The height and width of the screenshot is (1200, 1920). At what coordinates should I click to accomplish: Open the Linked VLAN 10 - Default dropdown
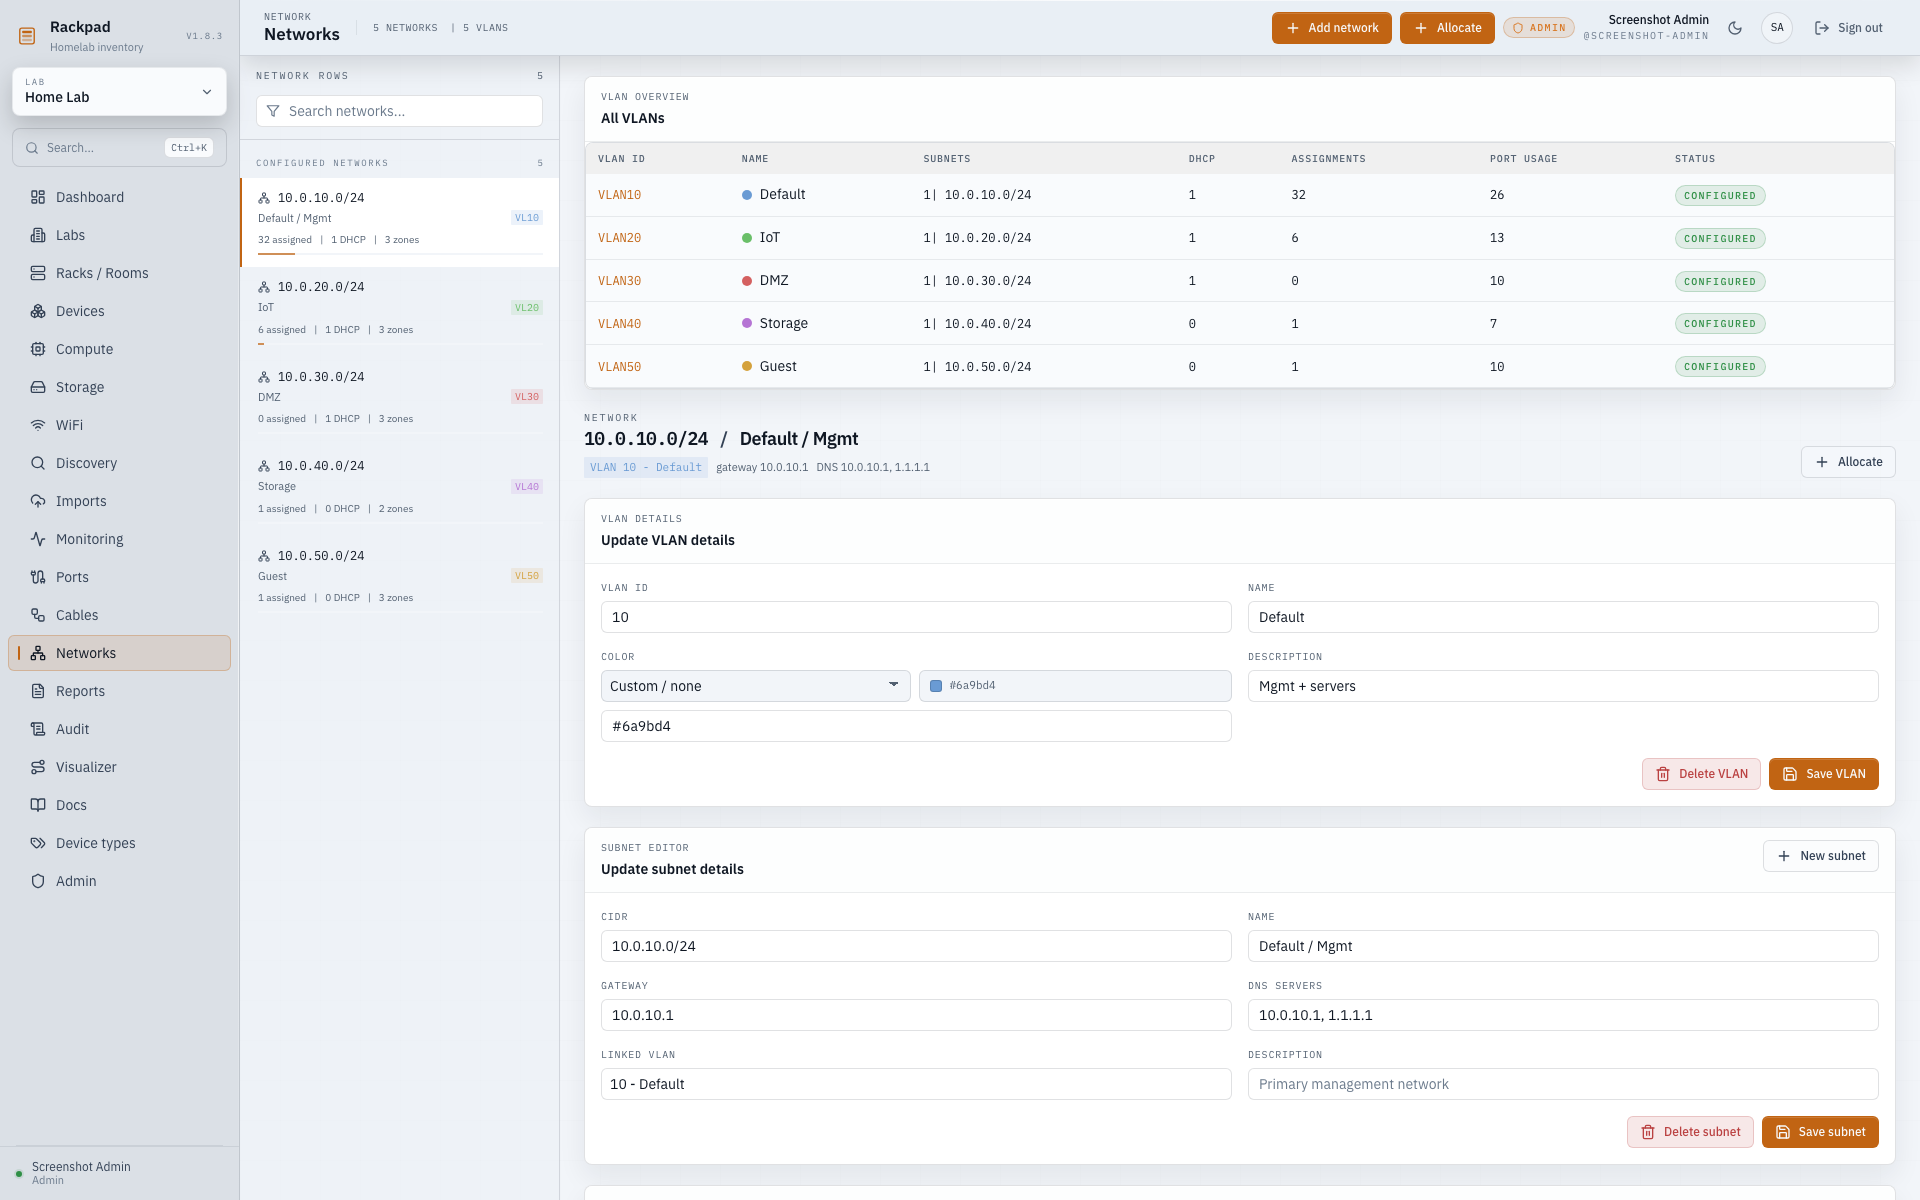pos(916,1084)
